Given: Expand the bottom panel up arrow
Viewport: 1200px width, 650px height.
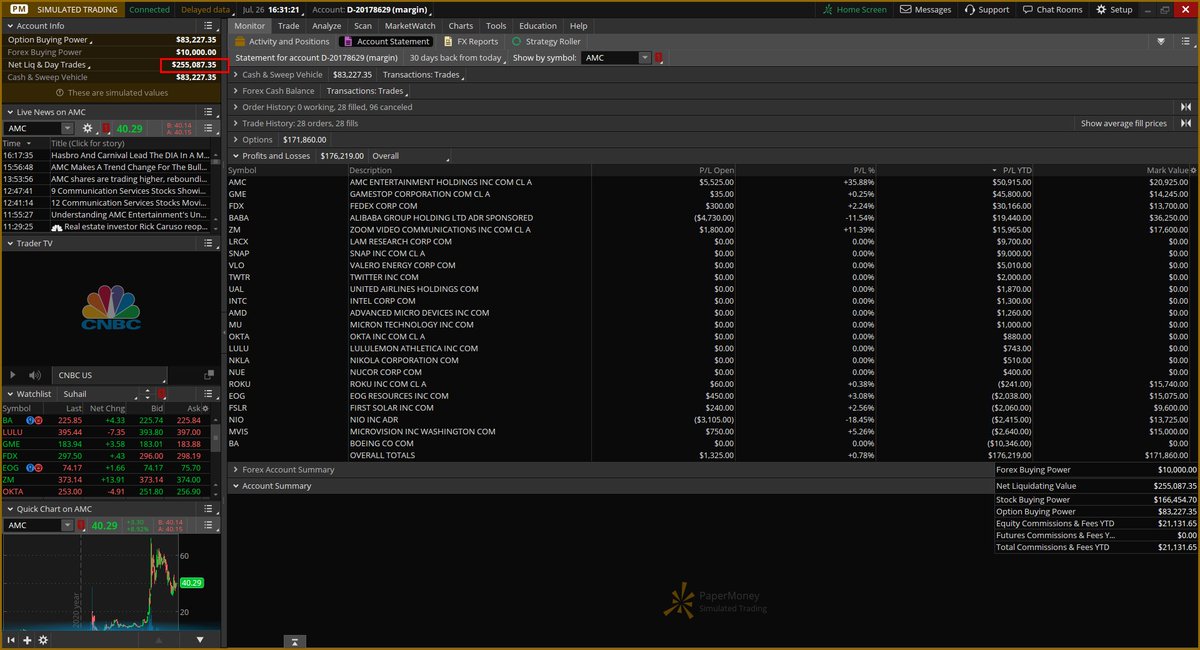Looking at the screenshot, I should 295,641.
